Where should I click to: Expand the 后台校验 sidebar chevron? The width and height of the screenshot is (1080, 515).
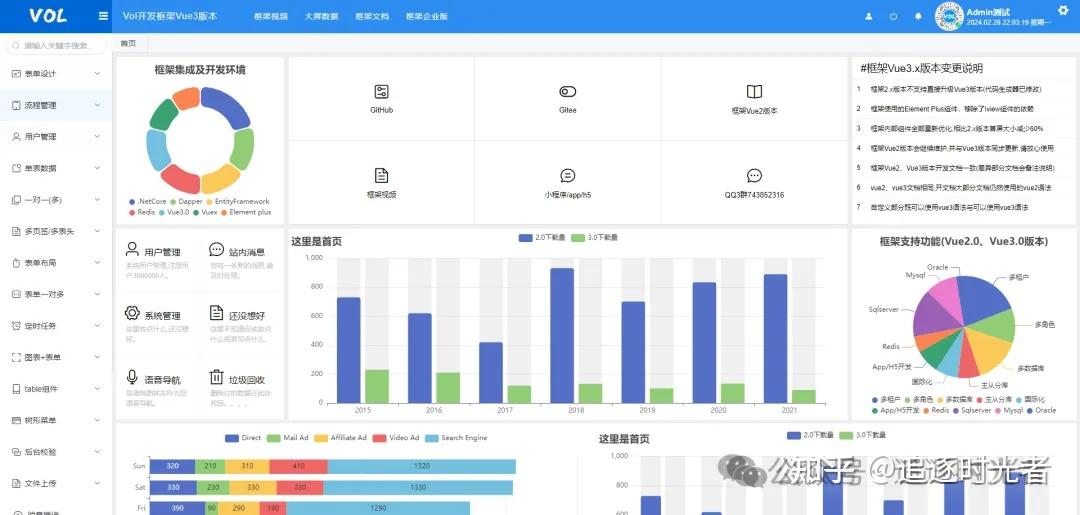click(x=97, y=452)
